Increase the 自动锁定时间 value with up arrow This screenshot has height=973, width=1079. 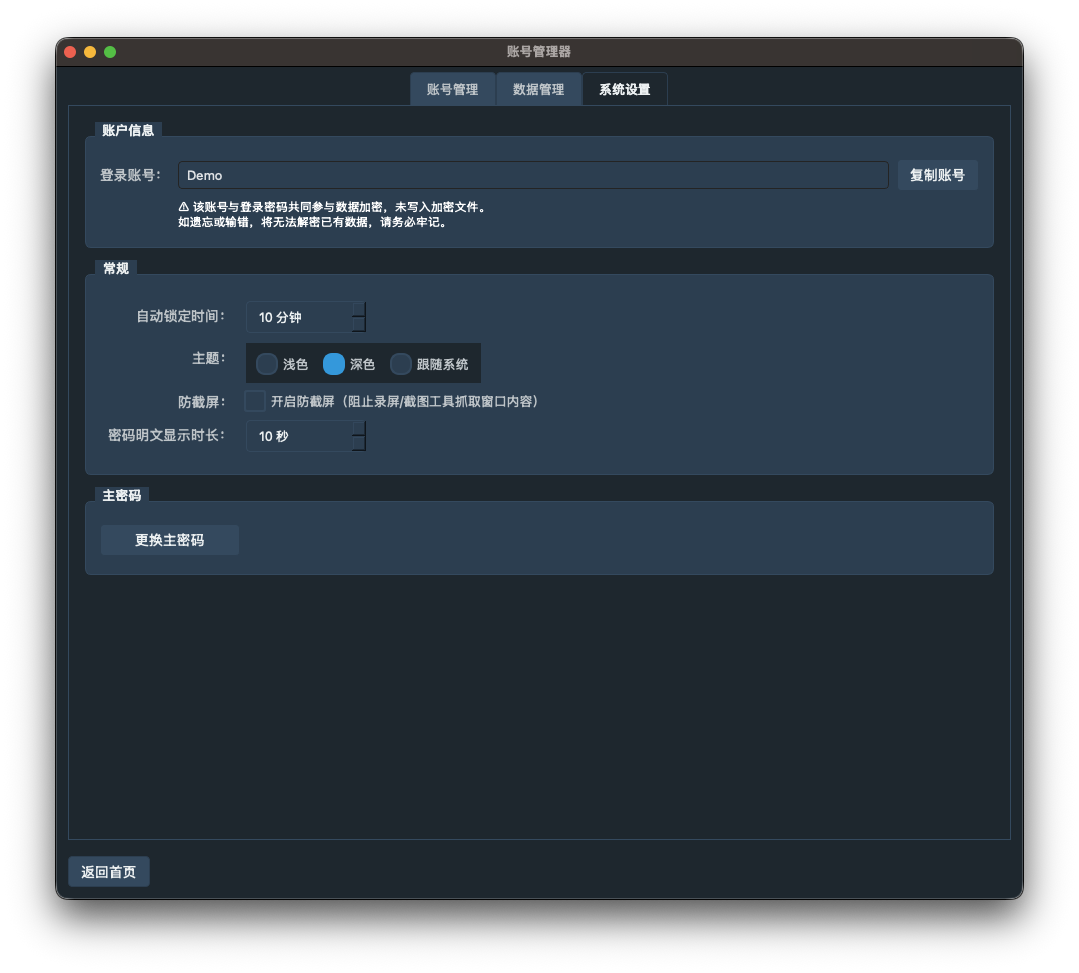[x=359, y=309]
